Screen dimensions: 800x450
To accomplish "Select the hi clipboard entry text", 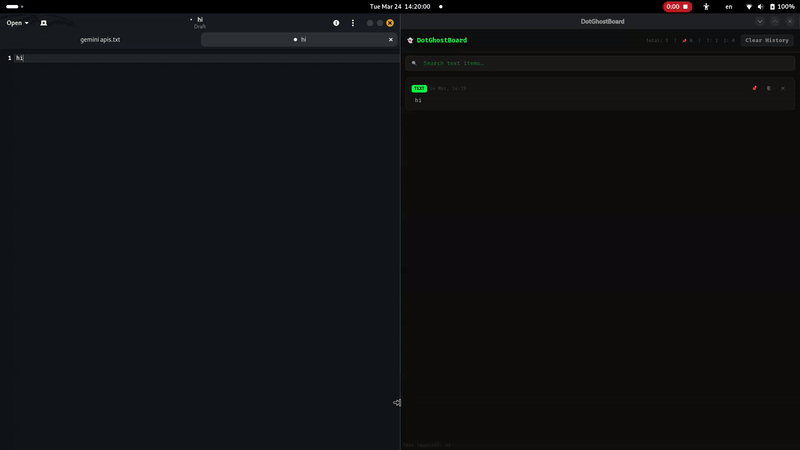I will tap(418, 101).
